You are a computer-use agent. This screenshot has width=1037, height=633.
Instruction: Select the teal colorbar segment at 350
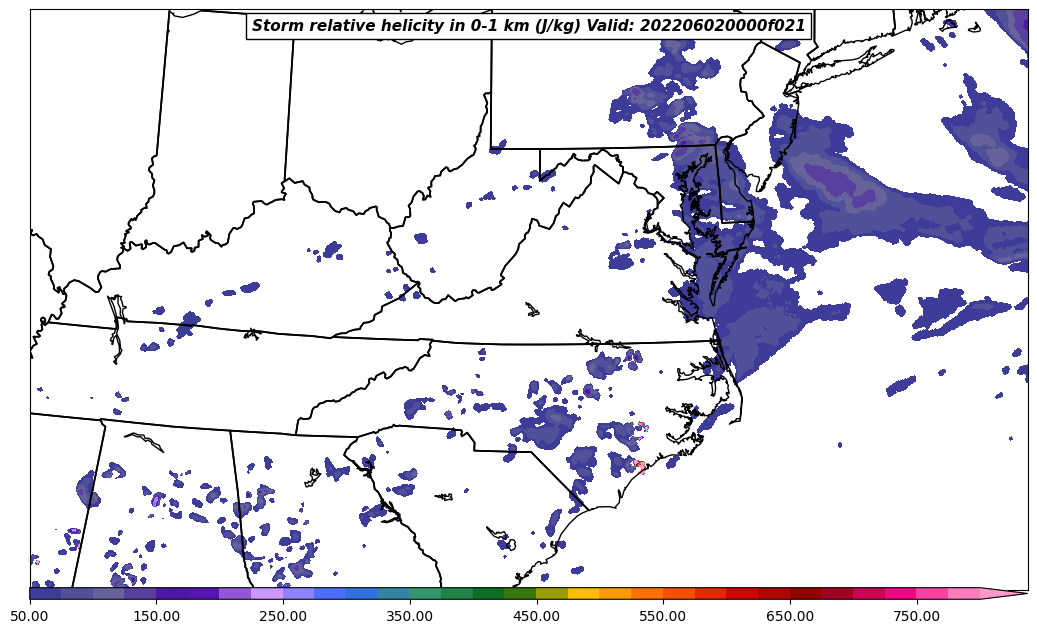tap(425, 593)
